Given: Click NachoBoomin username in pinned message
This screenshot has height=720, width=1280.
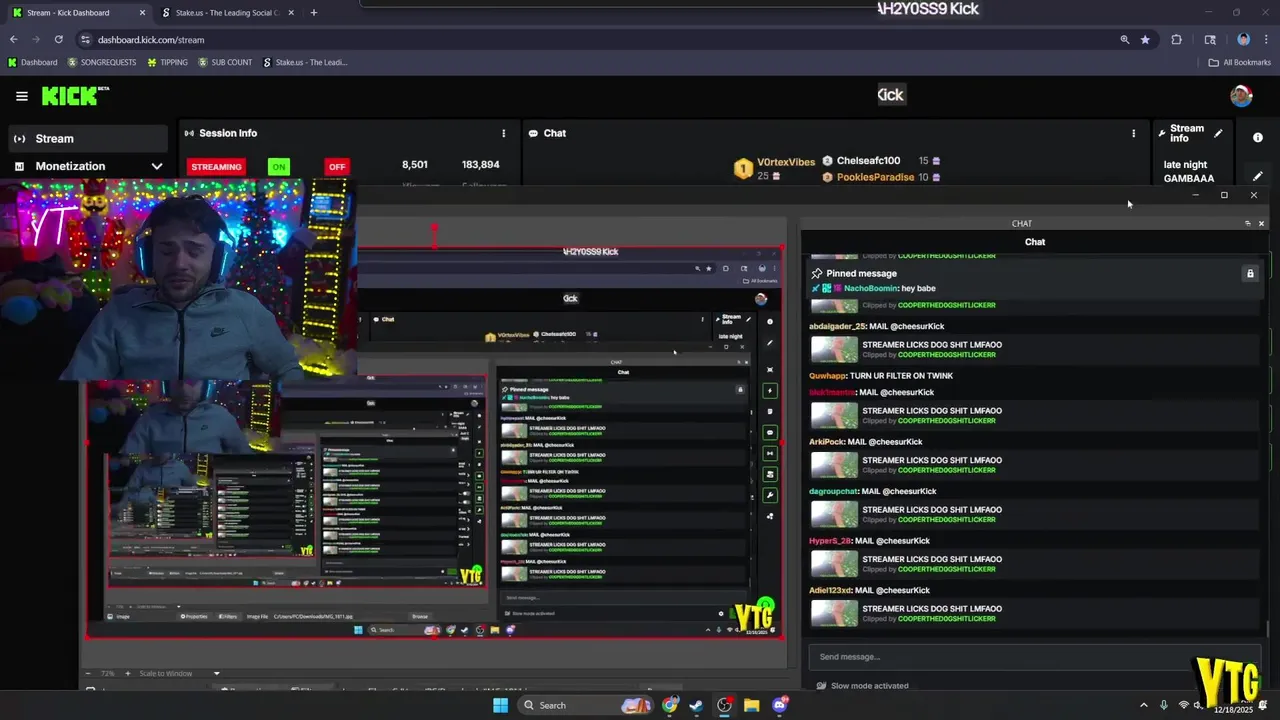Looking at the screenshot, I should tap(870, 288).
